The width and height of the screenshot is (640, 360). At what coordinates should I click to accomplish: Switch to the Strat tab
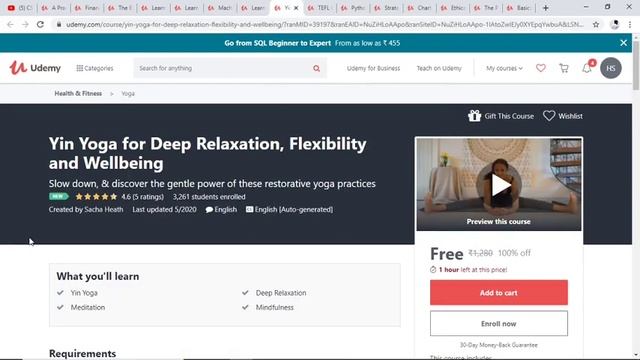386,8
